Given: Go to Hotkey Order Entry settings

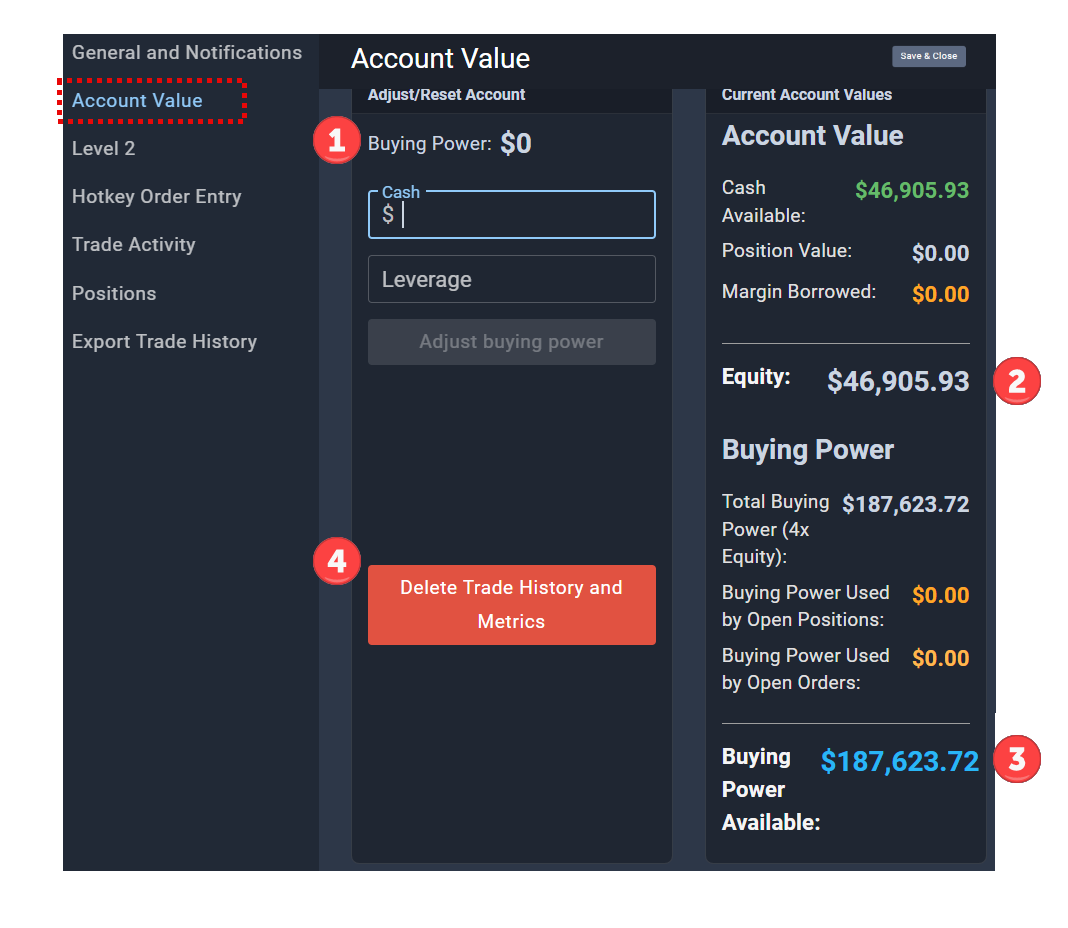Looking at the screenshot, I should pyautogui.click(x=157, y=197).
